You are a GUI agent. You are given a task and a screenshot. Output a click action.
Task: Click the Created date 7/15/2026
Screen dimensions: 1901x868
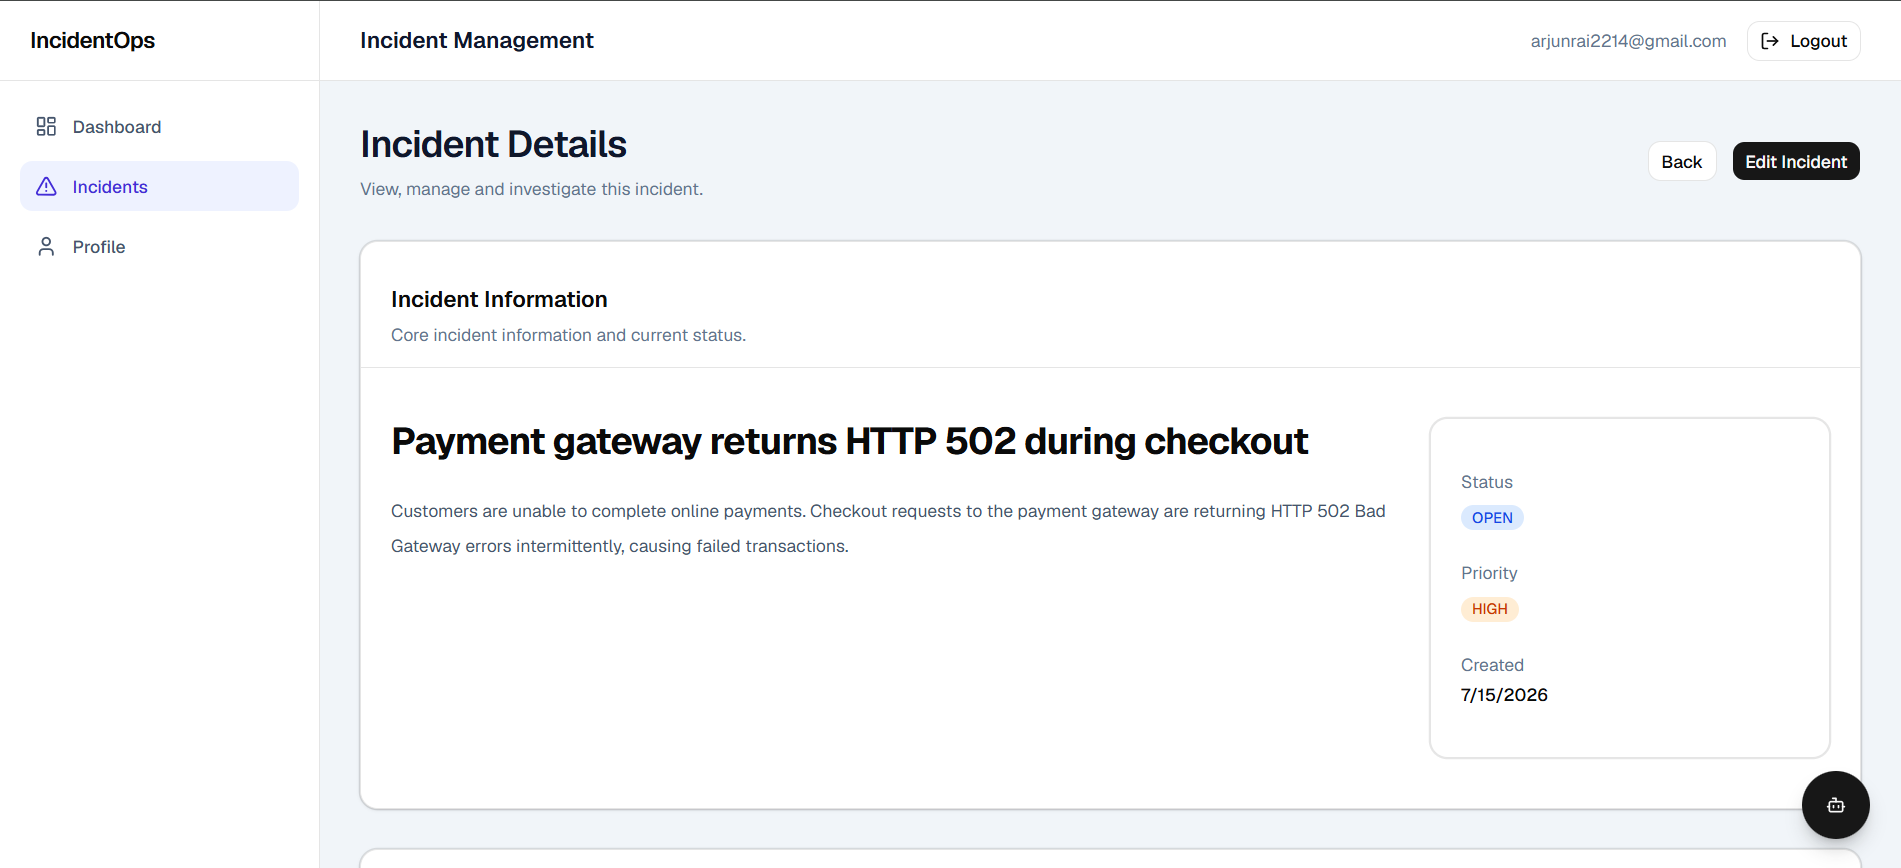(1504, 695)
